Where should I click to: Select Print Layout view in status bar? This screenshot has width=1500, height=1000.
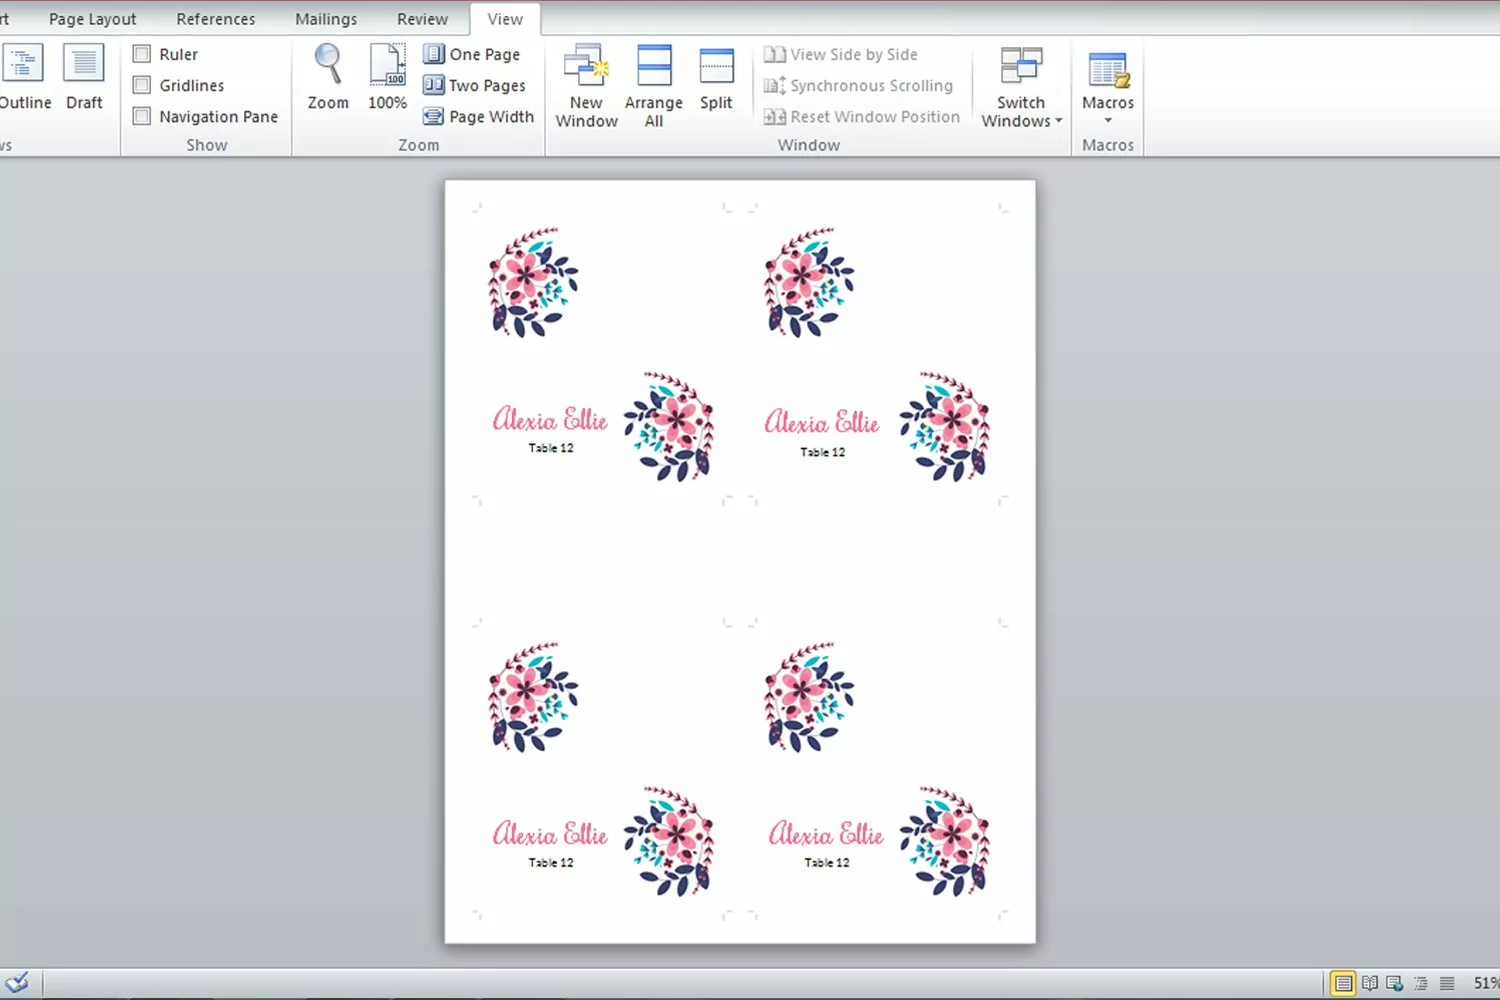(1343, 983)
